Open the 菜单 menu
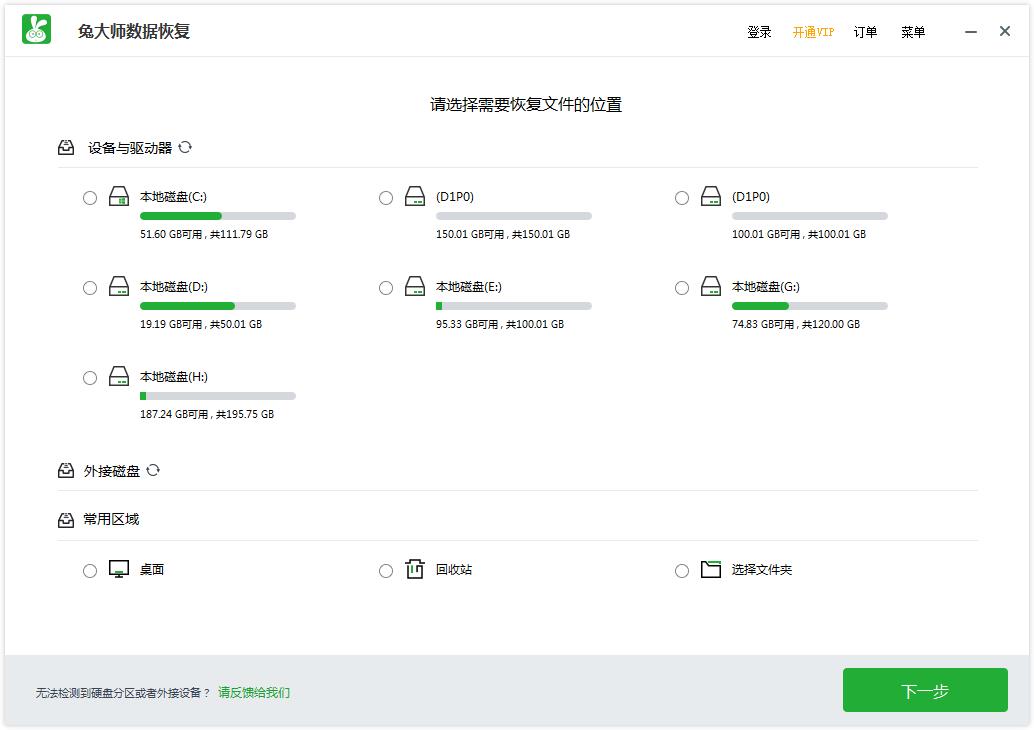The height and width of the screenshot is (730, 1034). click(x=912, y=31)
